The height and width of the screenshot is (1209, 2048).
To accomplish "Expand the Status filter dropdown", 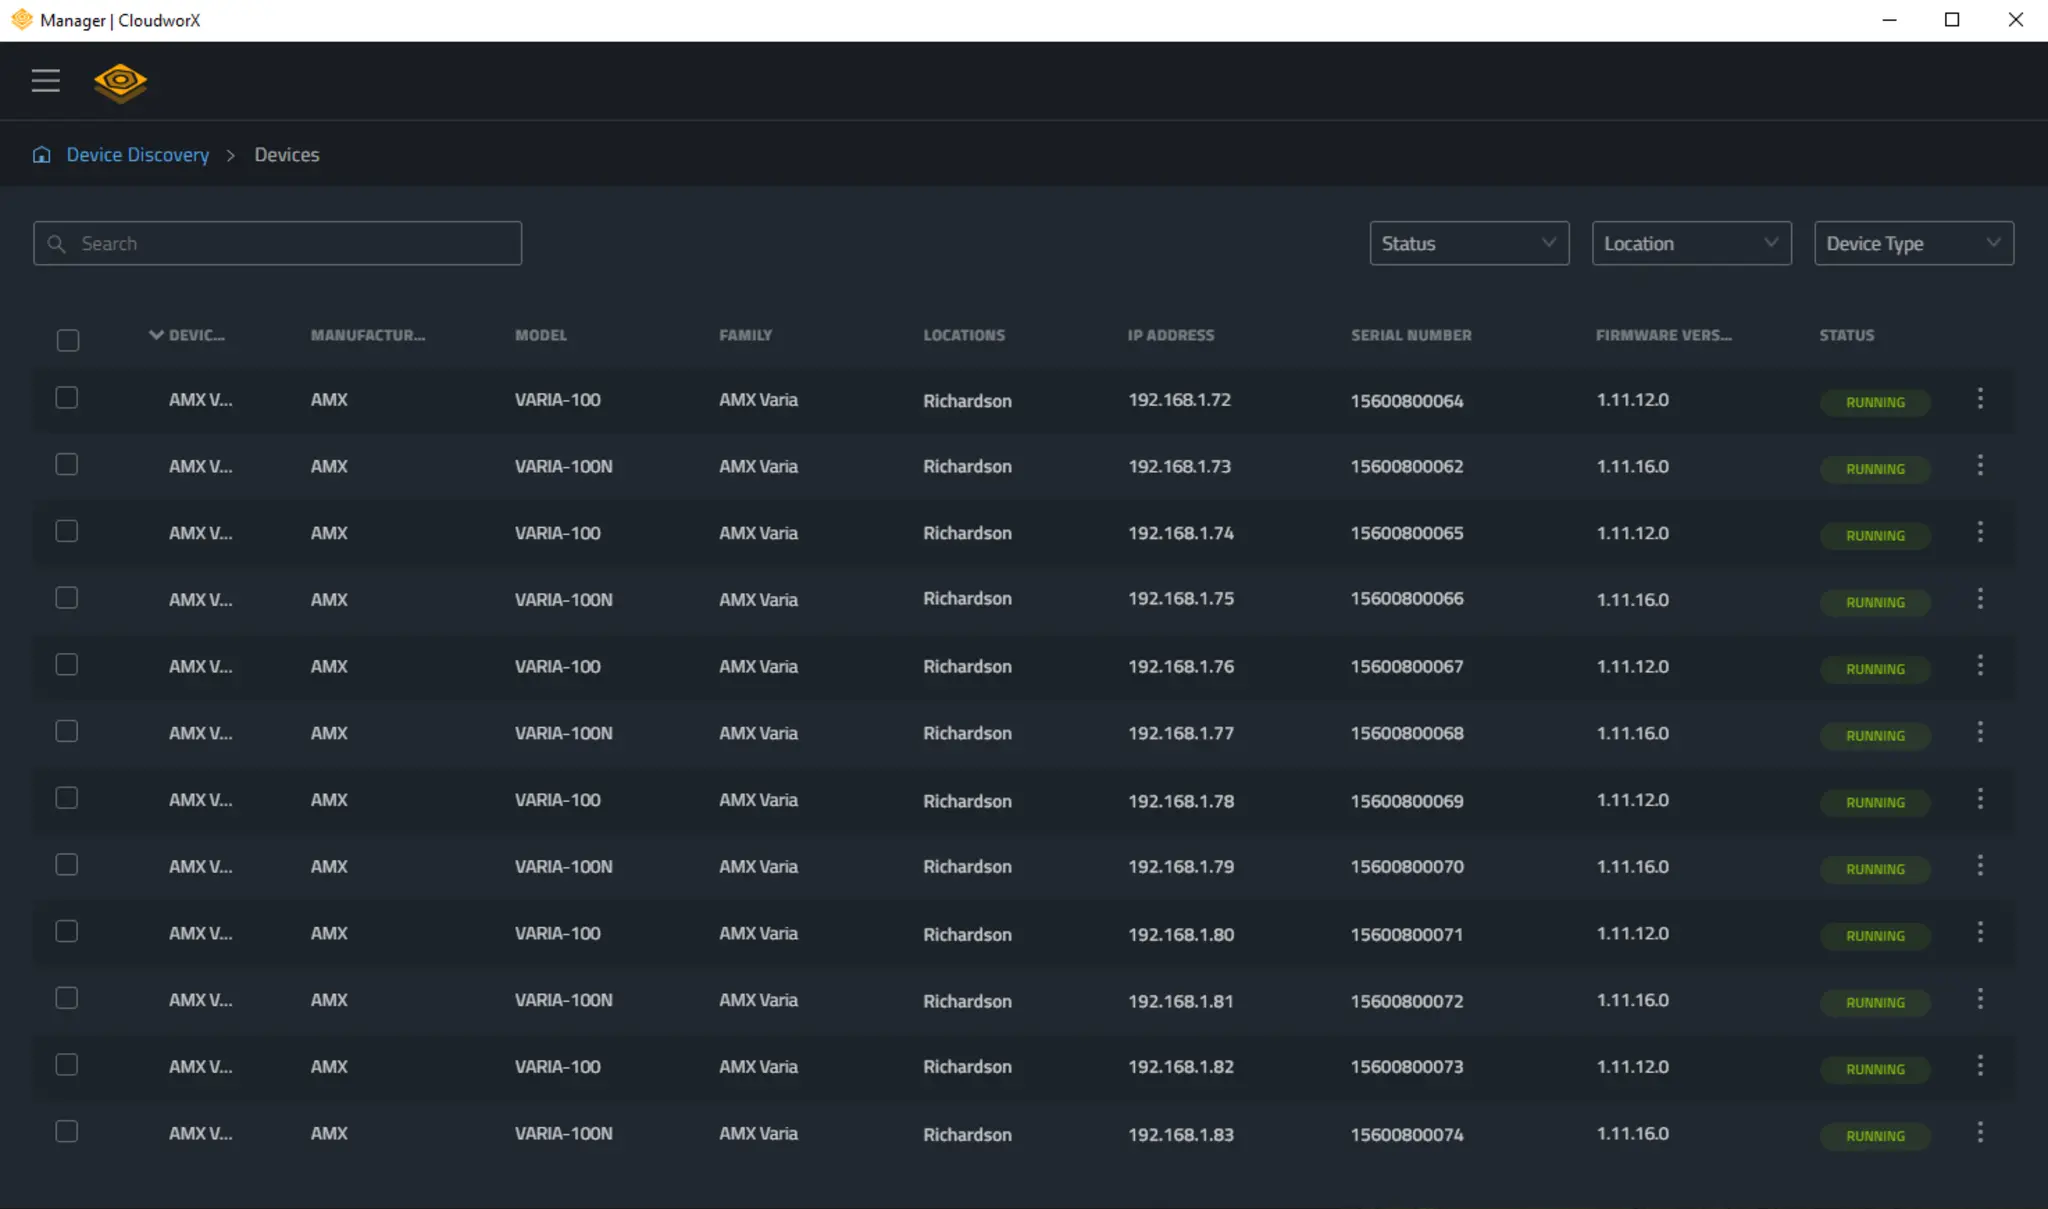I will [1468, 243].
